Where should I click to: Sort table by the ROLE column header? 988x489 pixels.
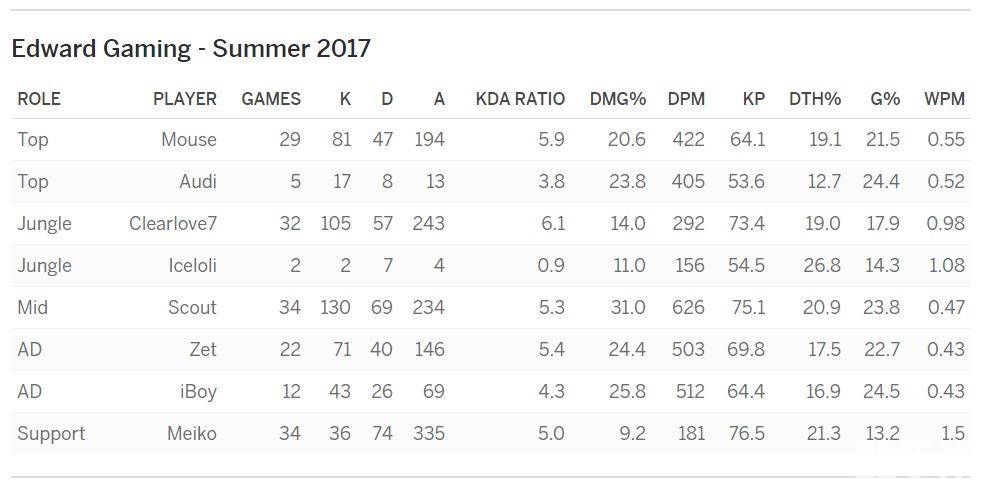(39, 98)
